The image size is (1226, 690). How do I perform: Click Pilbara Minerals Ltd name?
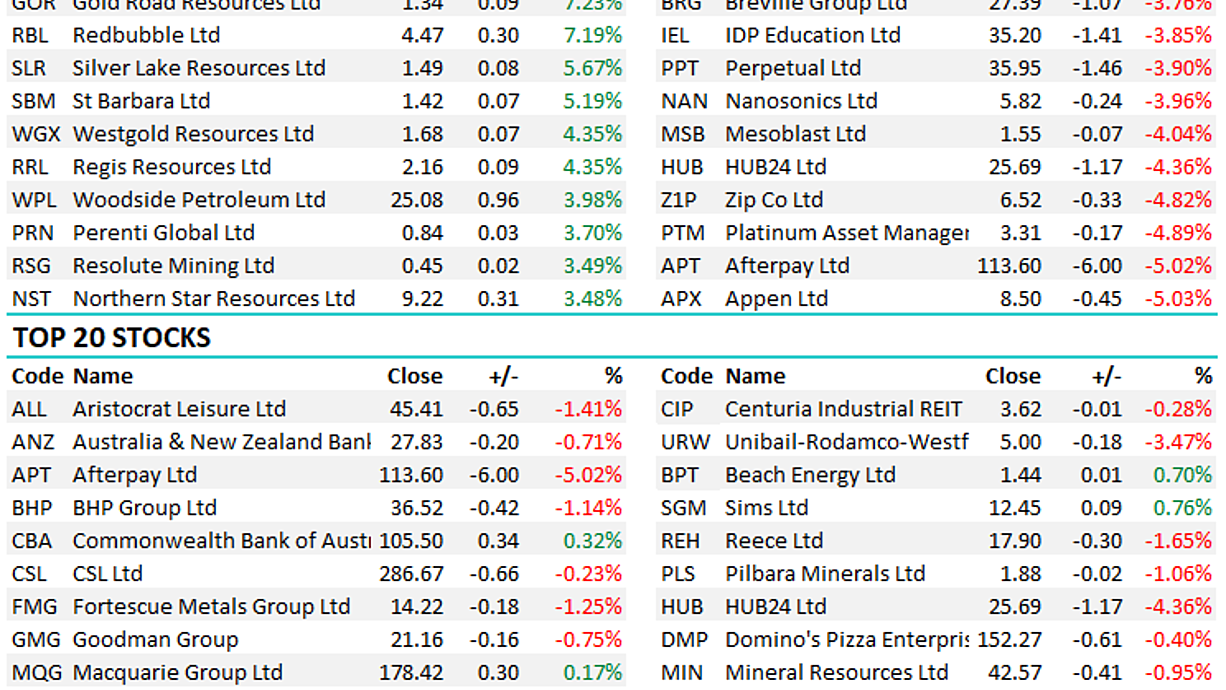[x=825, y=574]
